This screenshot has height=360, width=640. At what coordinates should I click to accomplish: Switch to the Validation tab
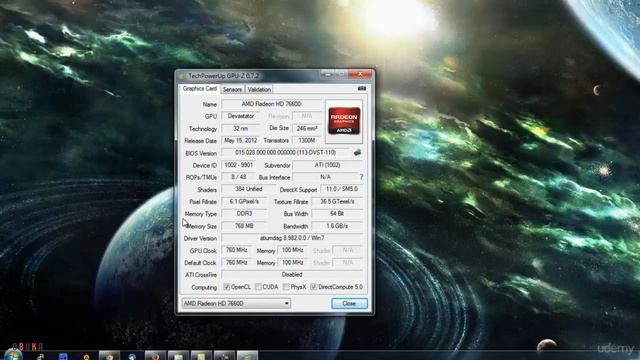(x=259, y=89)
